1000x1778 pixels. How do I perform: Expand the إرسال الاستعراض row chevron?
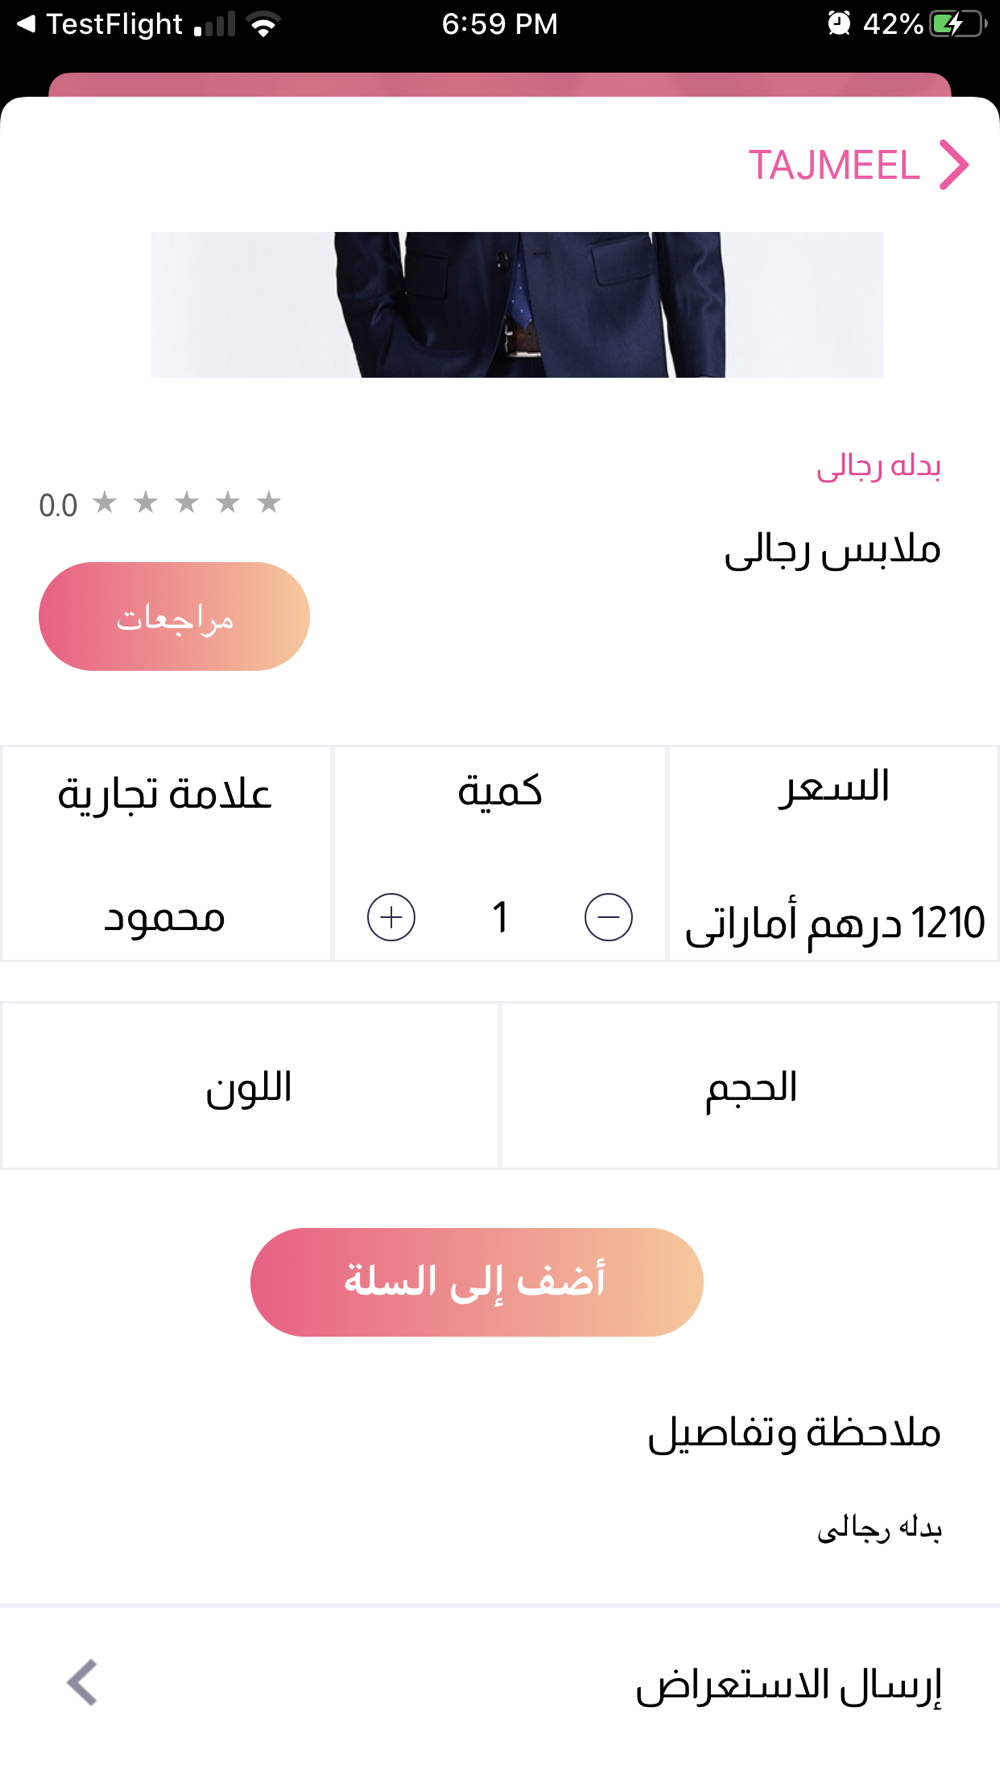(82, 1683)
